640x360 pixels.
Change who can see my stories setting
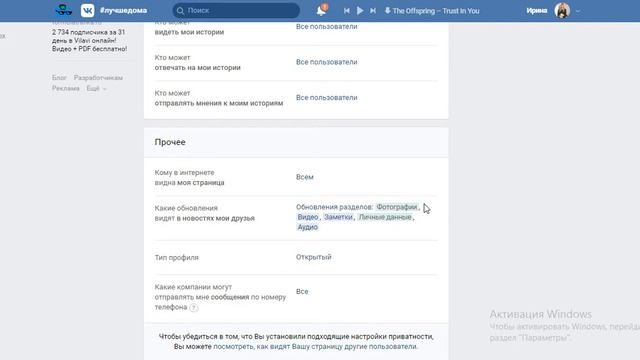(327, 27)
